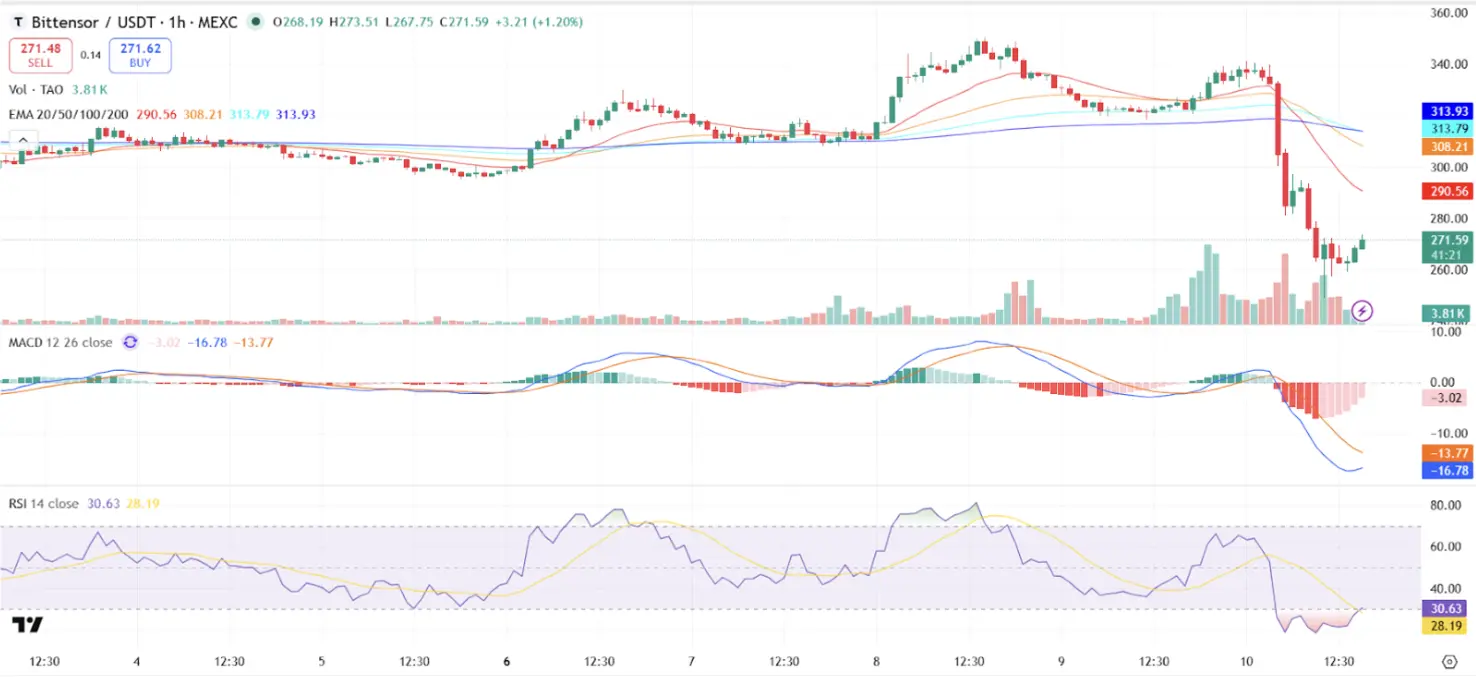Click date label 4 on time axis
Image resolution: width=1476 pixels, height=686 pixels.
point(137,661)
